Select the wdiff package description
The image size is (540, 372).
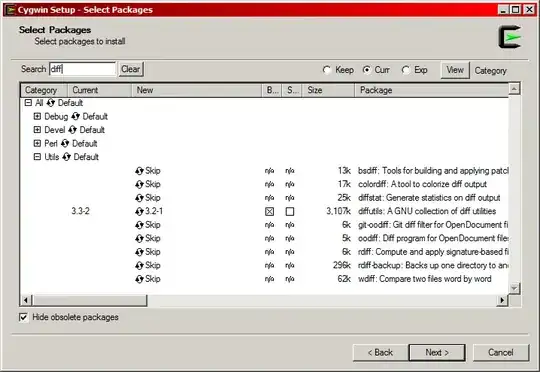click(425, 279)
